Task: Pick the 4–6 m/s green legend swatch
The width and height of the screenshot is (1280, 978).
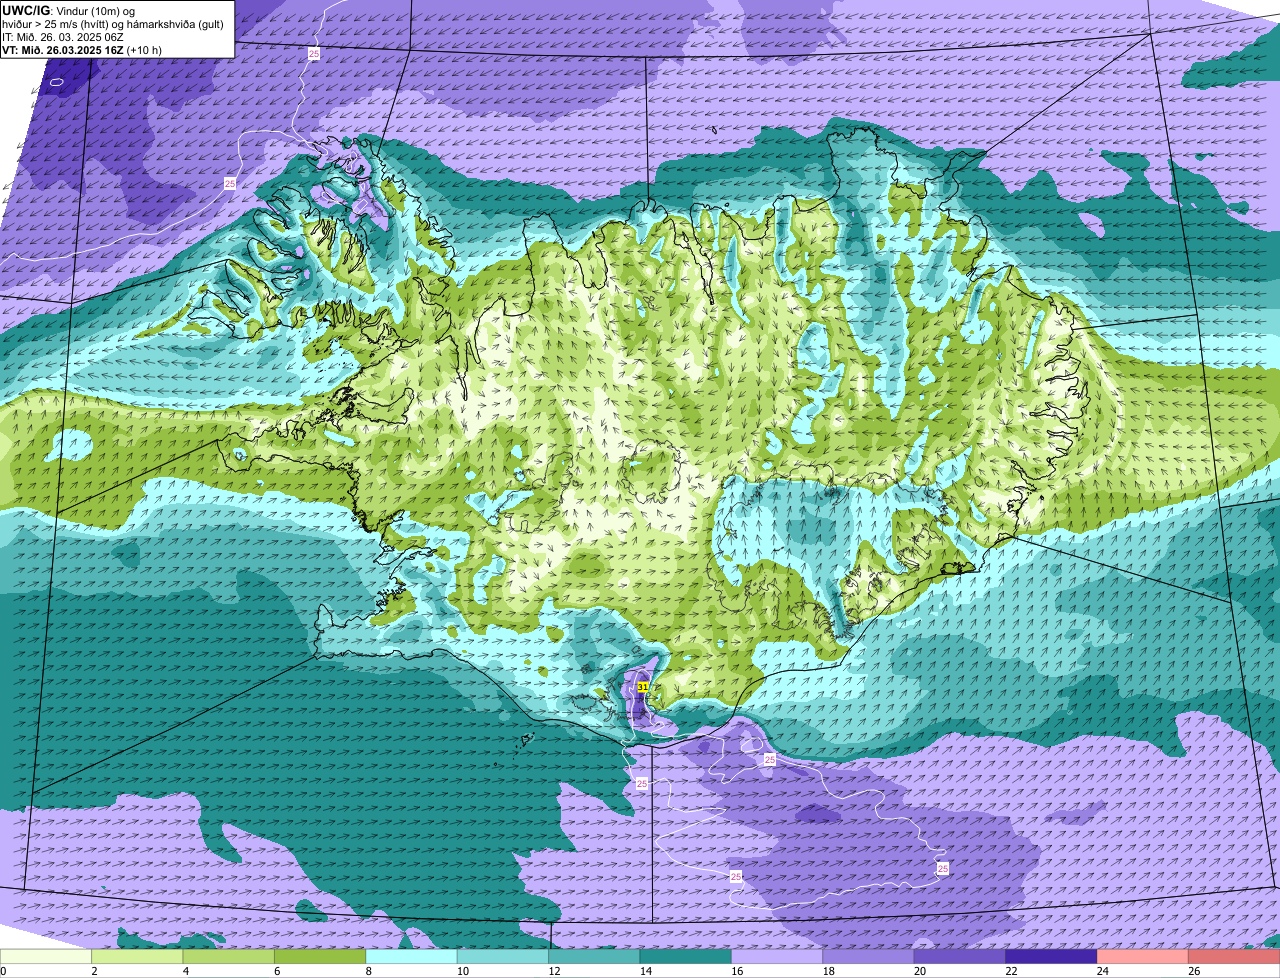Action: click(x=228, y=956)
